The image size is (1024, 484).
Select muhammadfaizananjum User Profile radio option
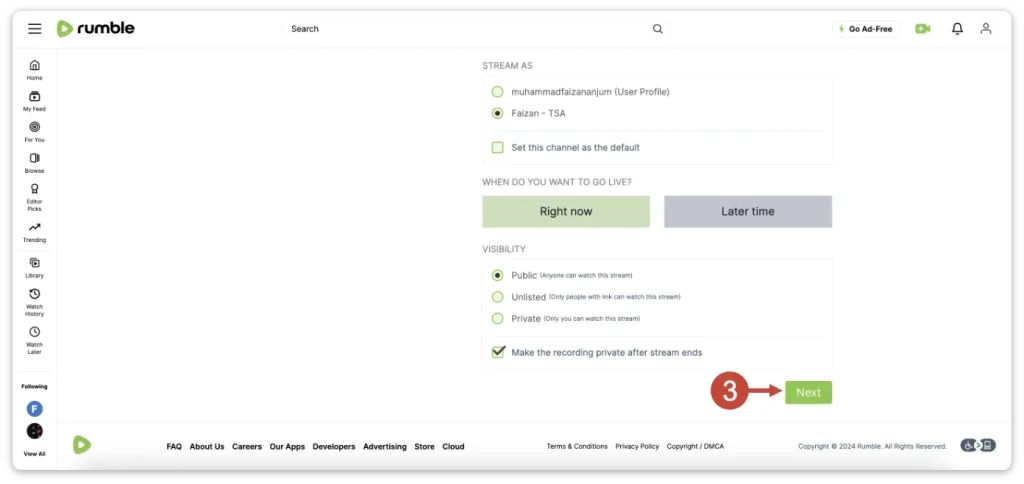coord(498,92)
